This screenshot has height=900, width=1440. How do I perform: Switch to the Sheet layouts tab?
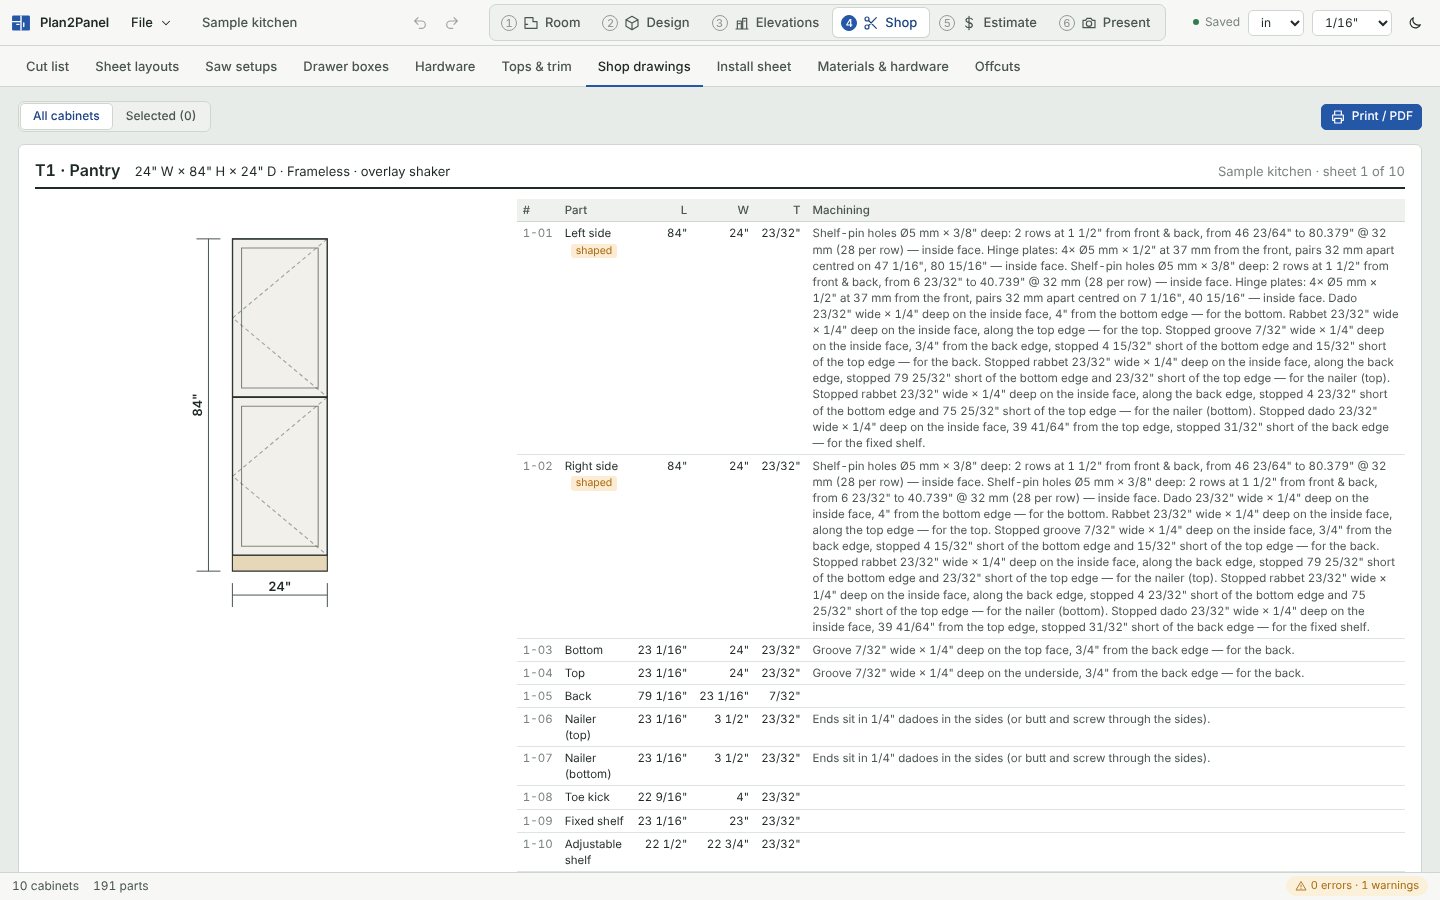pos(137,67)
